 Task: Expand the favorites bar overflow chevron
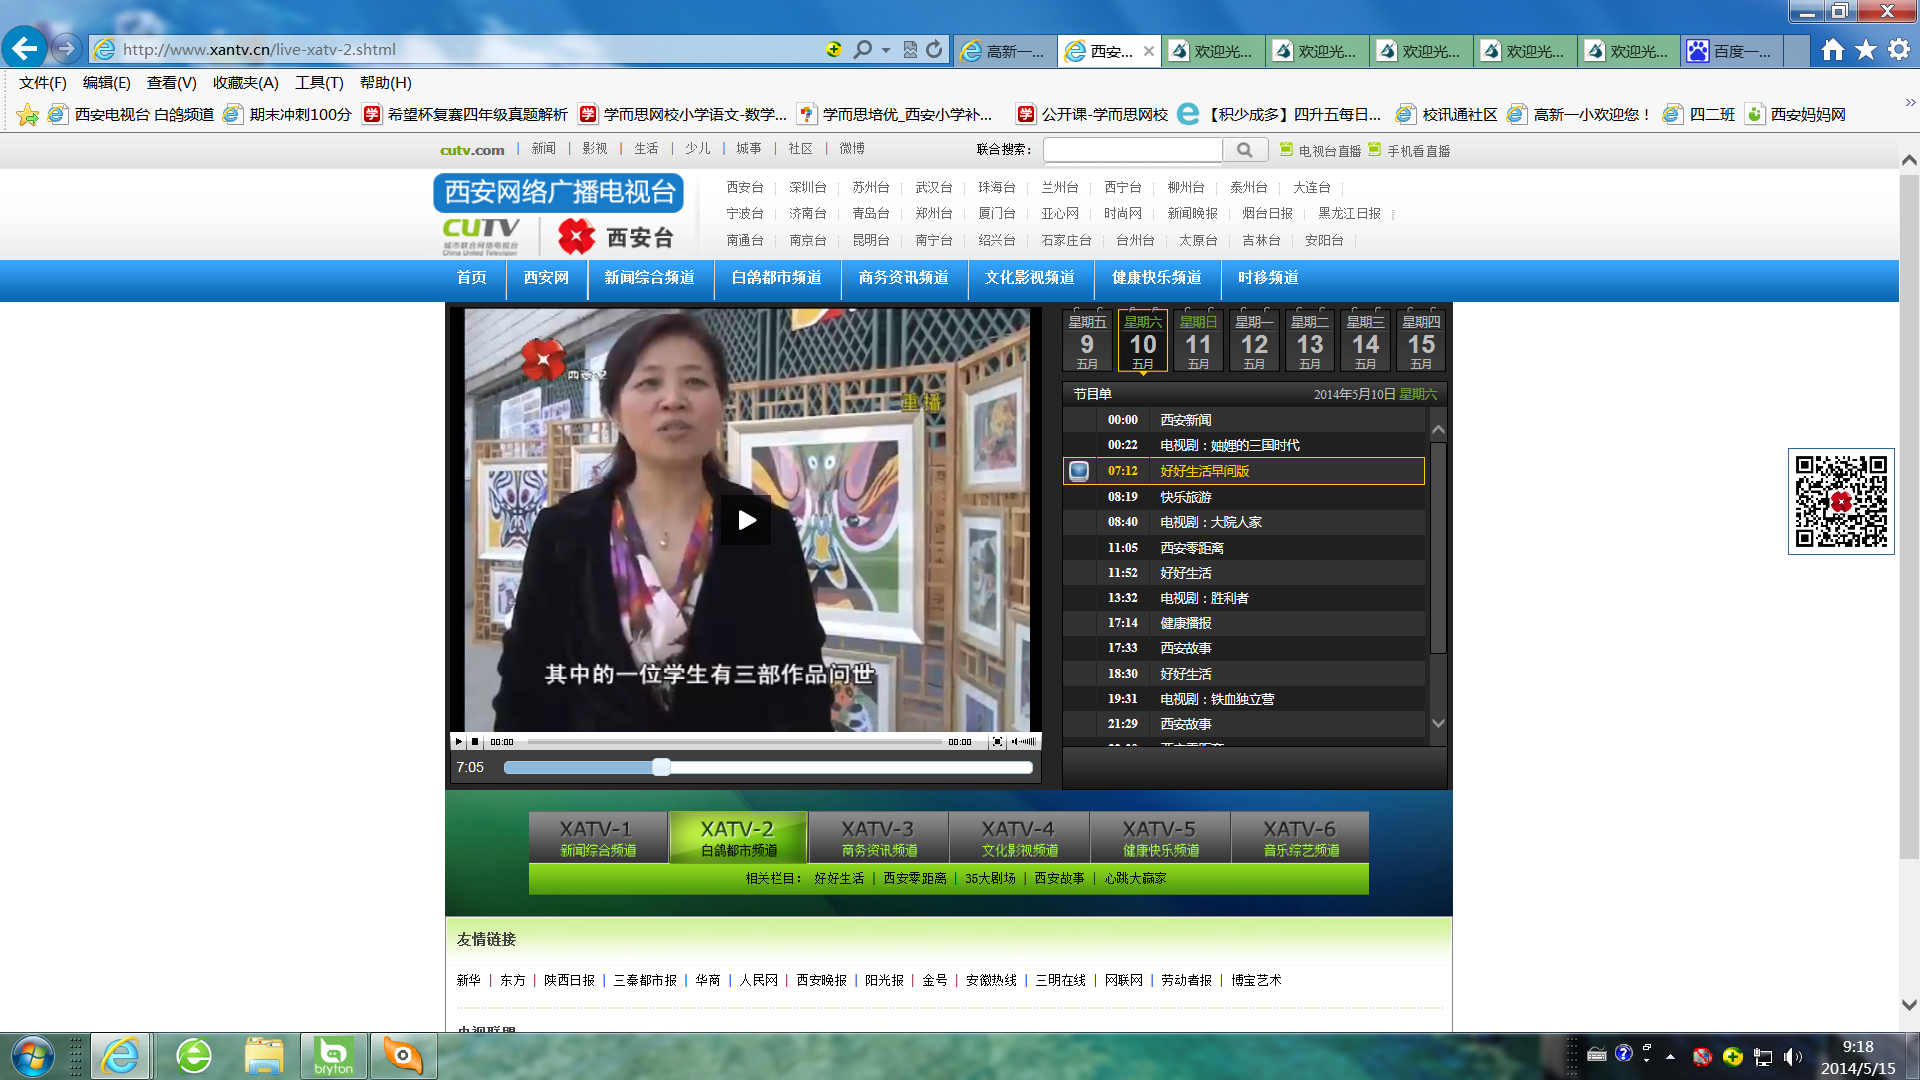[1910, 102]
